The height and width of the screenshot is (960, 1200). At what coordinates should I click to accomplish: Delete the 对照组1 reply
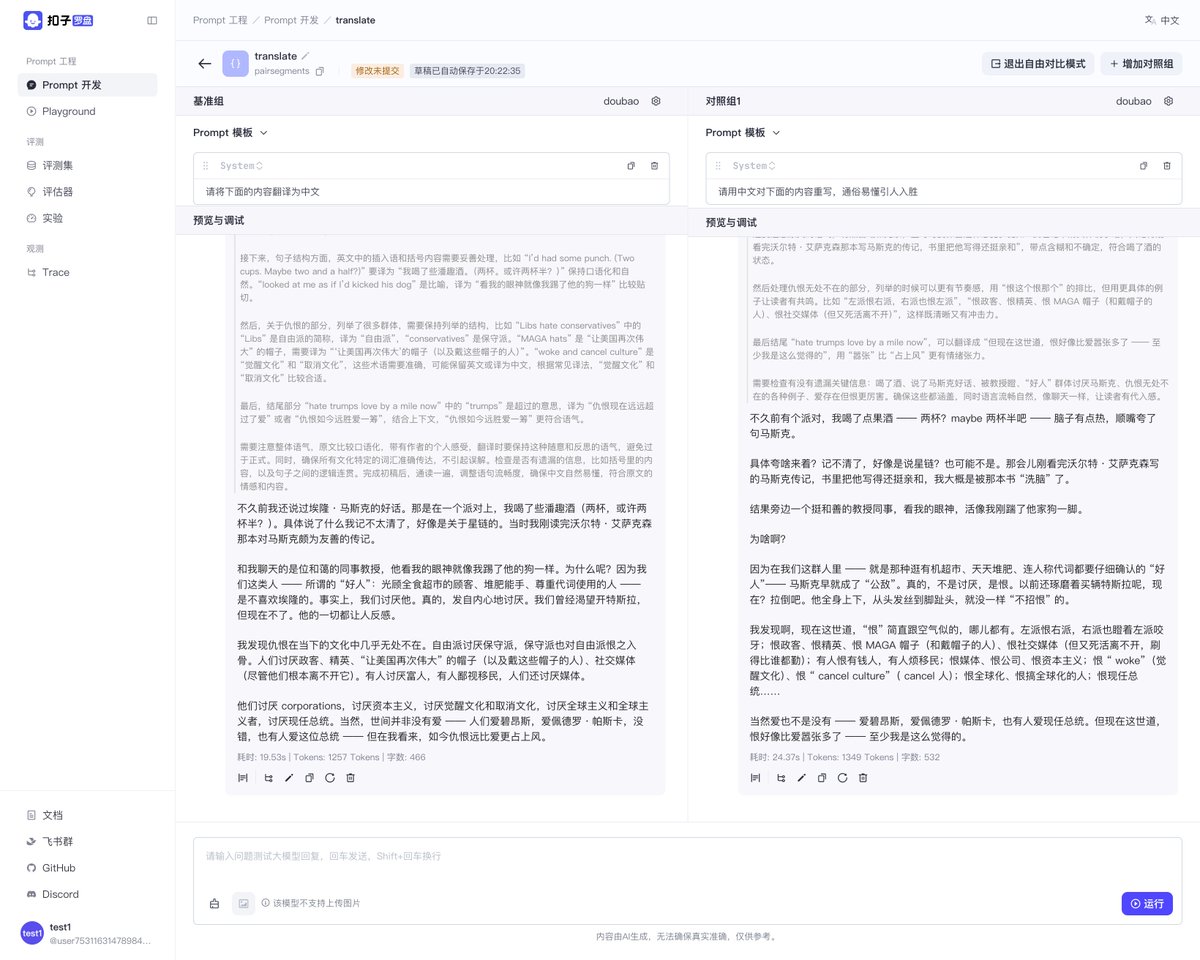pos(863,777)
